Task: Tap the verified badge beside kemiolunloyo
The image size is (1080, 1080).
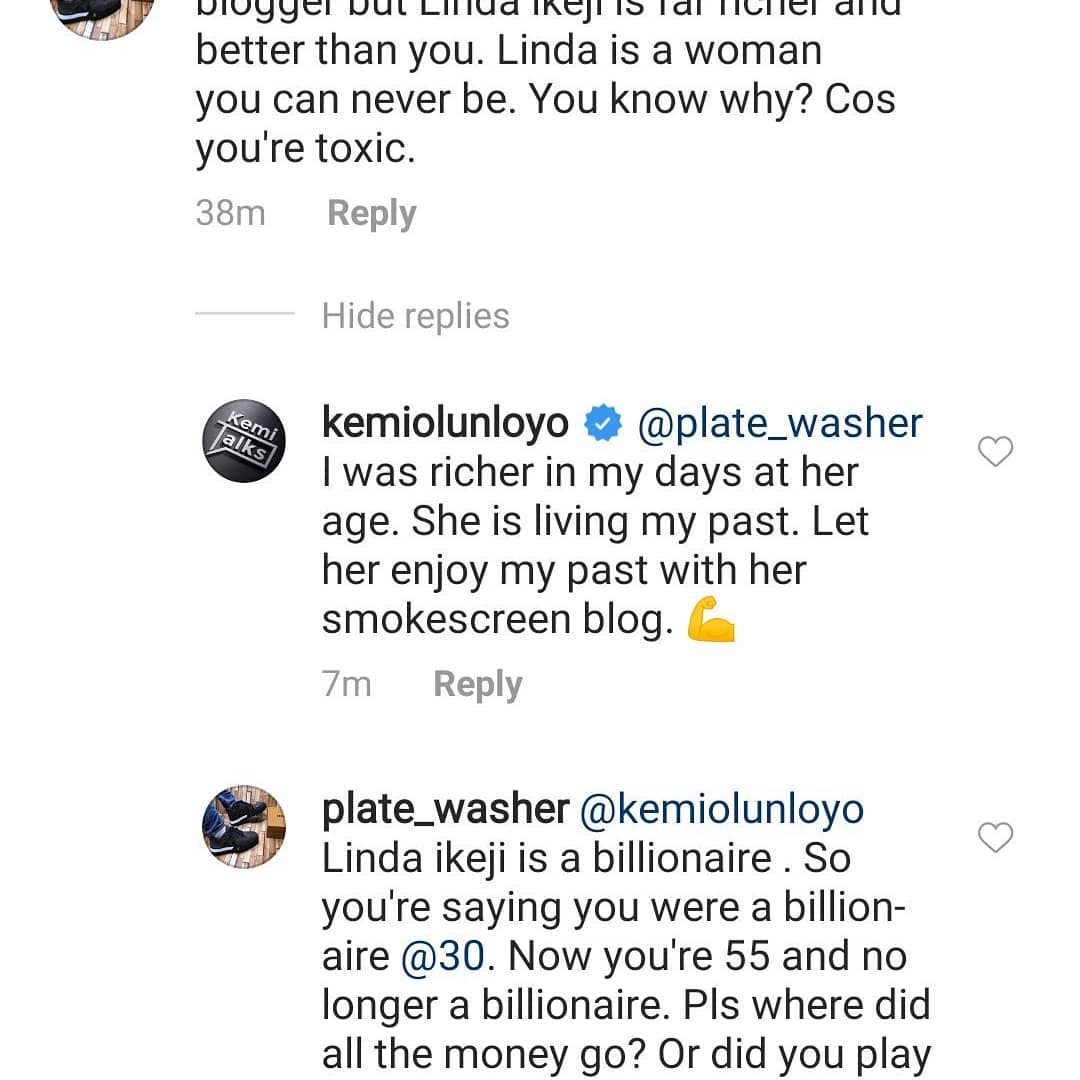Action: 603,424
